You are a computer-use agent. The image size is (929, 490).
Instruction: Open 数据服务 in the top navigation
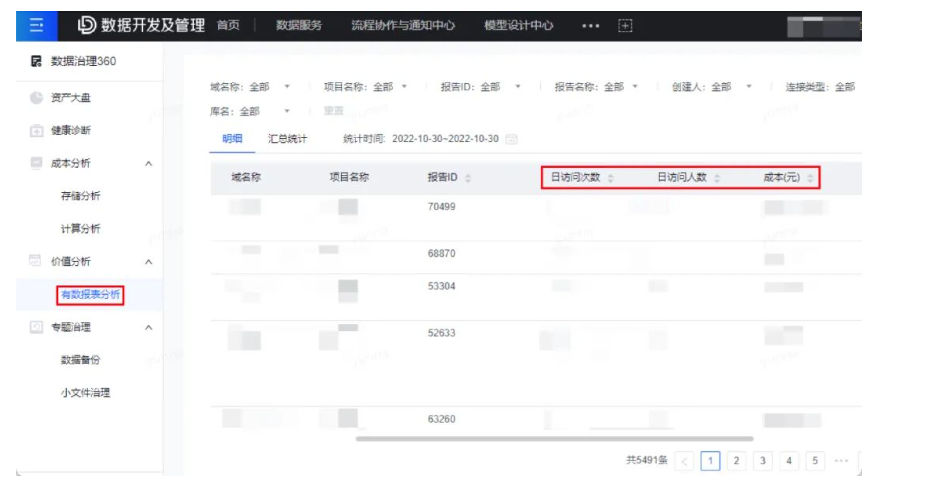299,25
